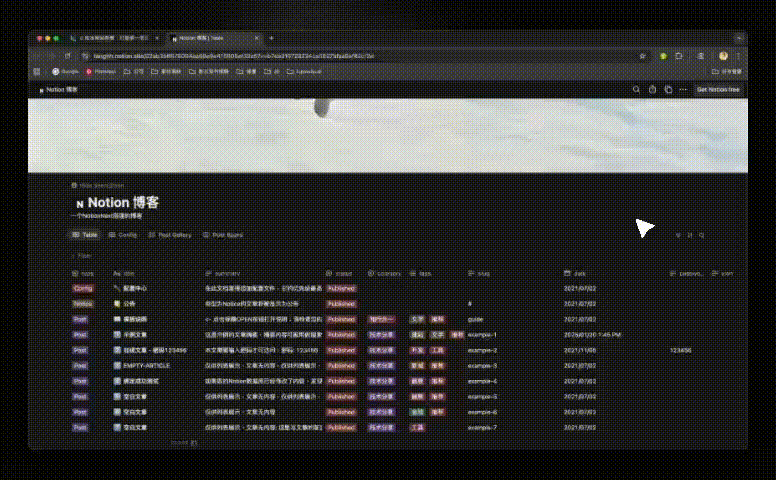Click the icon right of the Notion top bar search

652,90
